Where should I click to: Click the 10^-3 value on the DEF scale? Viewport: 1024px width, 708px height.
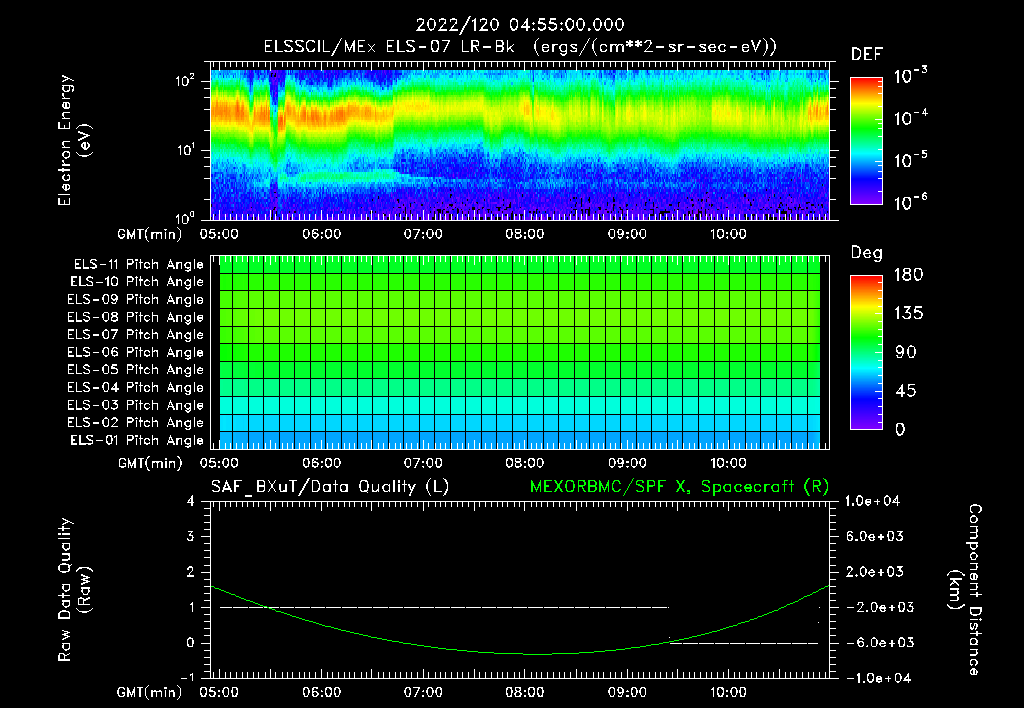(x=910, y=75)
